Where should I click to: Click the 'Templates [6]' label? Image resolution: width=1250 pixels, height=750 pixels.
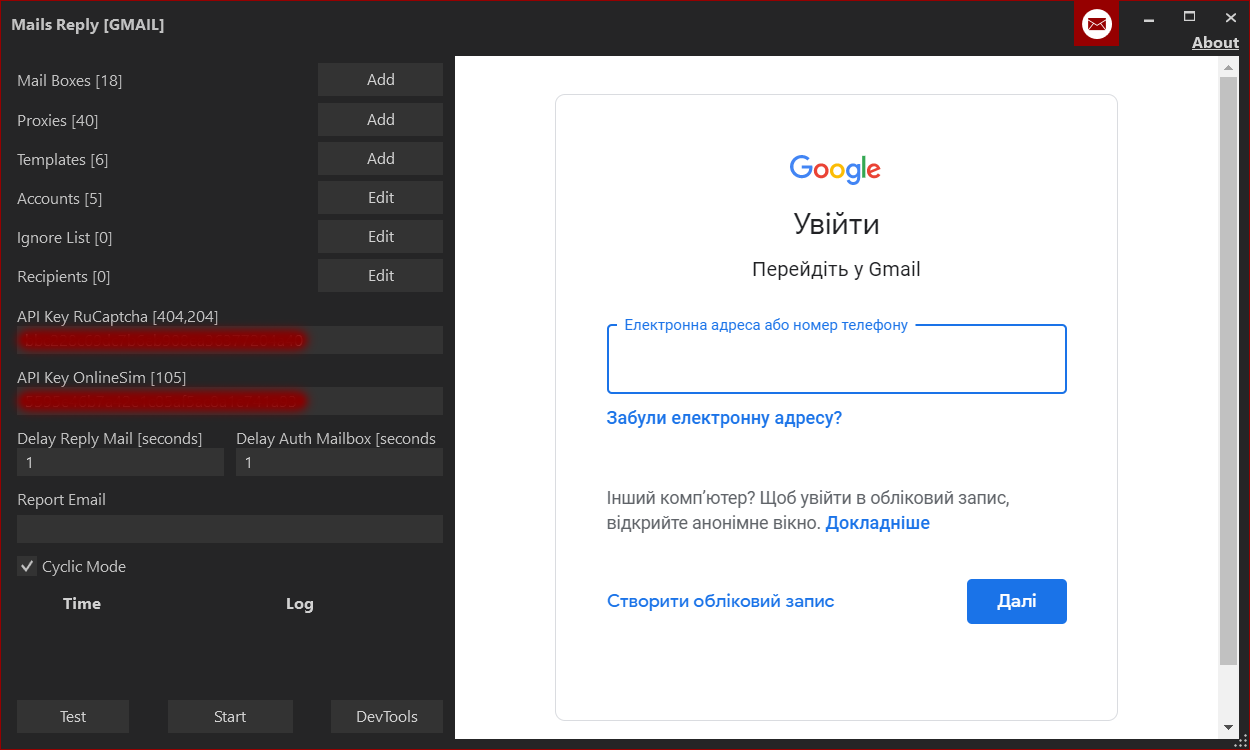(x=63, y=160)
